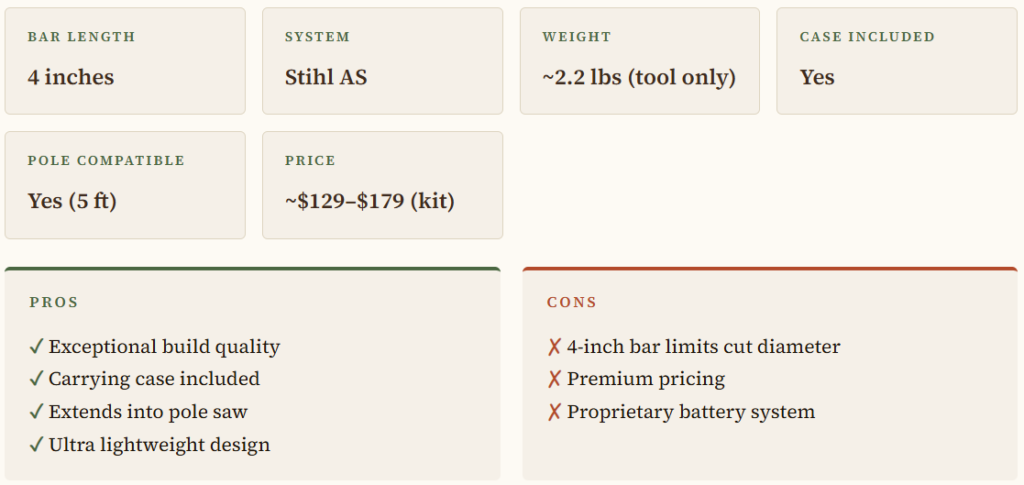Click the Bar Length spec card
The image size is (1024, 485).
[x=125, y=61]
